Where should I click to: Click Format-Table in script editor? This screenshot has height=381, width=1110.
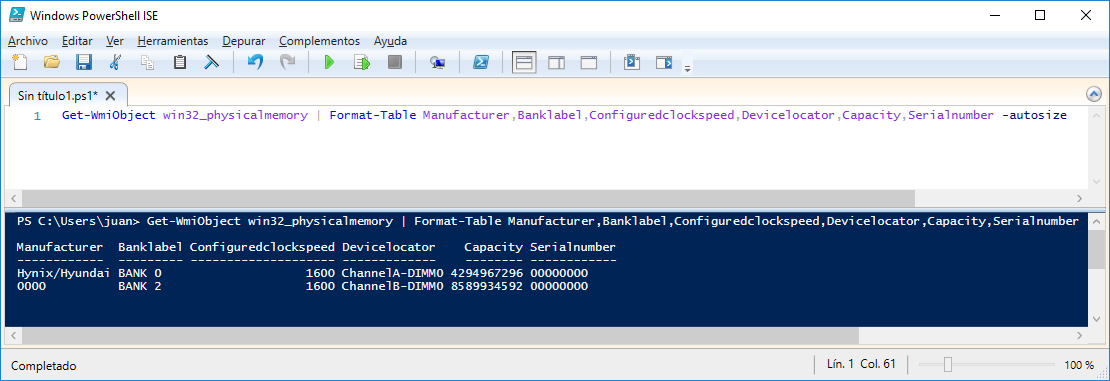click(372, 115)
